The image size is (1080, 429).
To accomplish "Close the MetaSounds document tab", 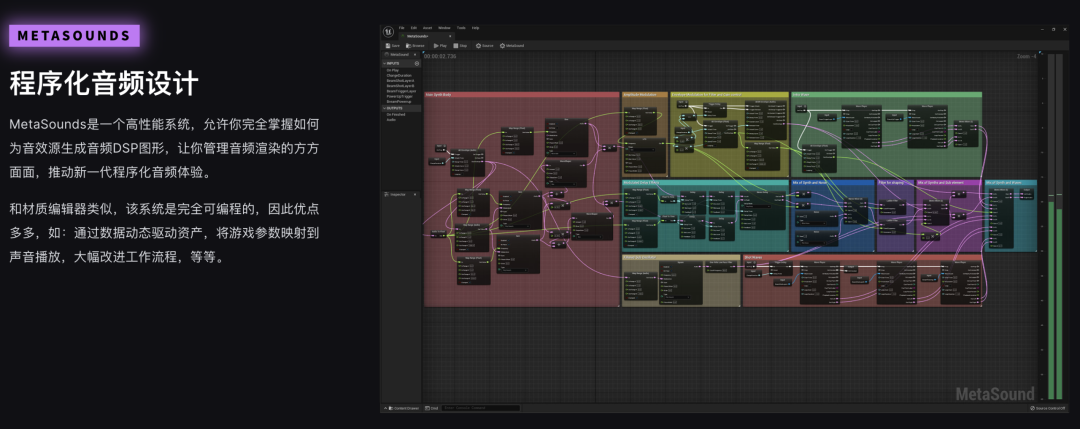I will (x=450, y=36).
